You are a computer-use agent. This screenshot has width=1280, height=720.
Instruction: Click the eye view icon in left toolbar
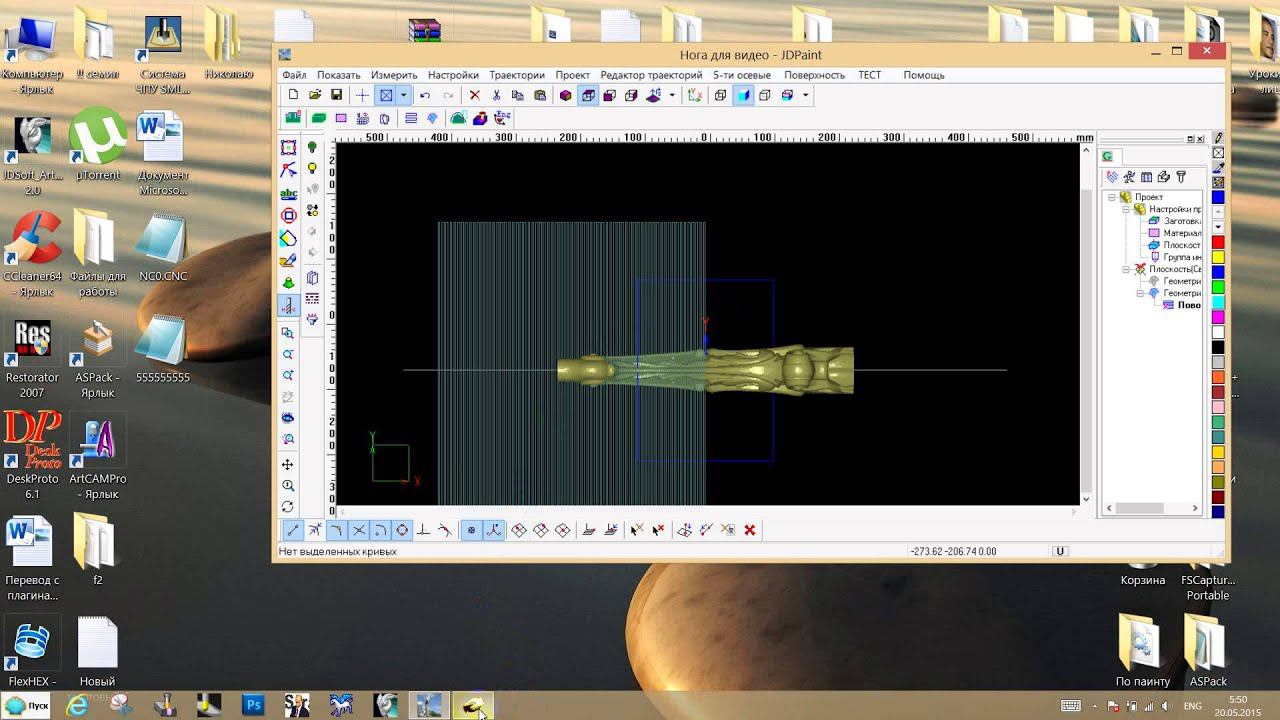(x=289, y=417)
